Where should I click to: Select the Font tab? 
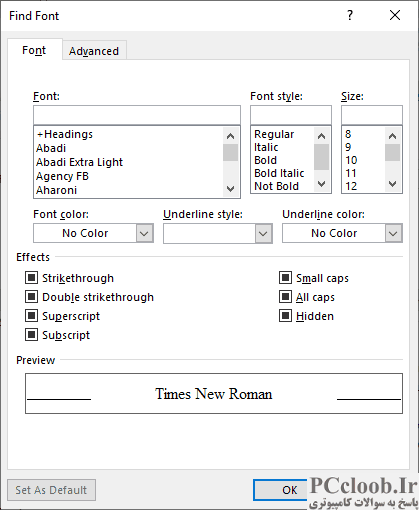[34, 50]
